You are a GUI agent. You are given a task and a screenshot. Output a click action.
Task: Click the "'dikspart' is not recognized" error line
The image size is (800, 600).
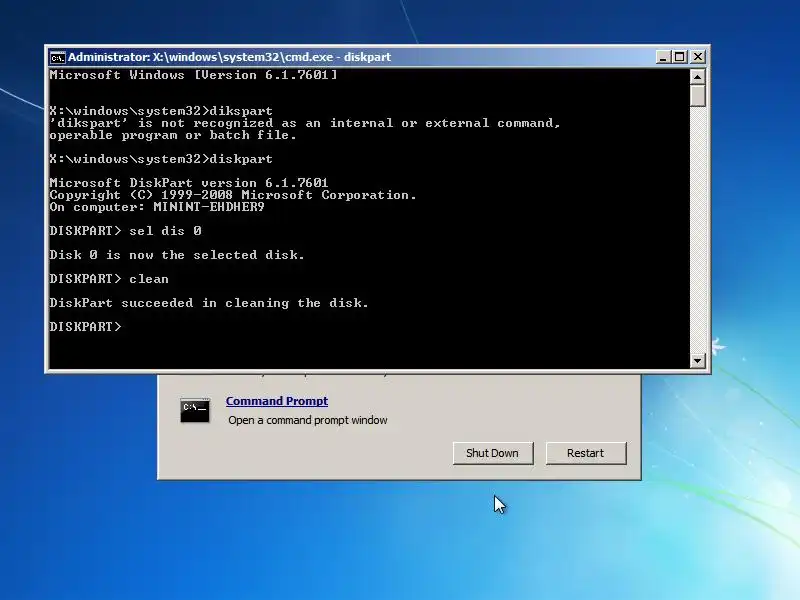click(305, 123)
